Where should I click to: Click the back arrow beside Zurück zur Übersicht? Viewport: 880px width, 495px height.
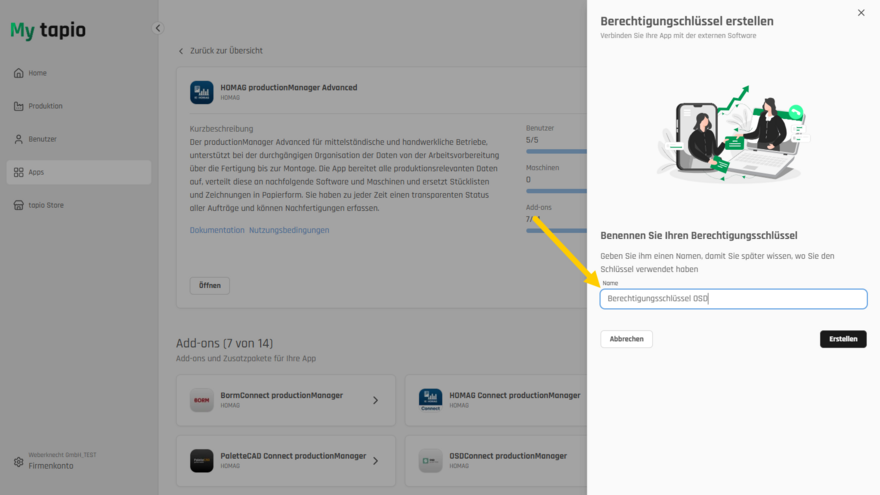pyautogui.click(x=181, y=51)
